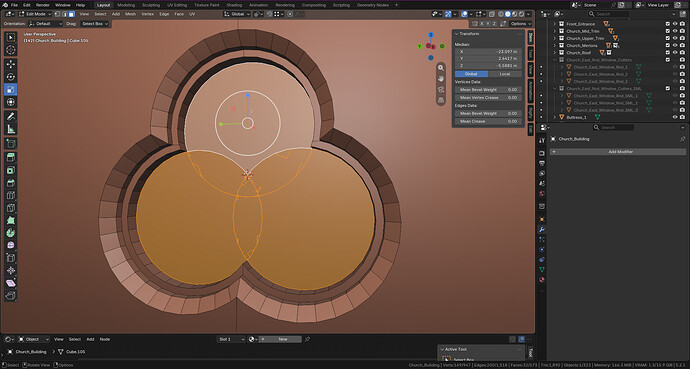Open the Options dropdown
This screenshot has height=369, width=690.
pyautogui.click(x=521, y=24)
